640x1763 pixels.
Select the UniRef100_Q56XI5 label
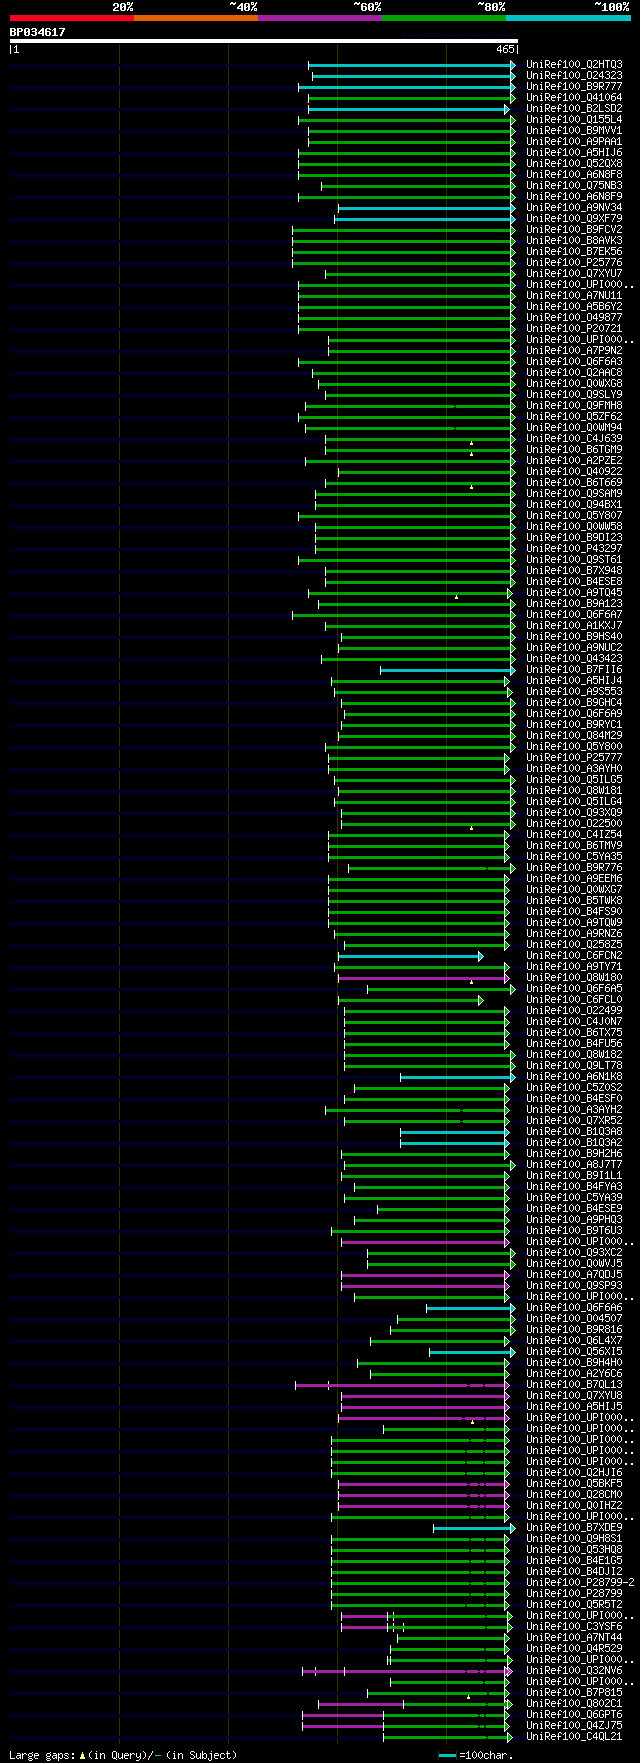(x=574, y=1351)
